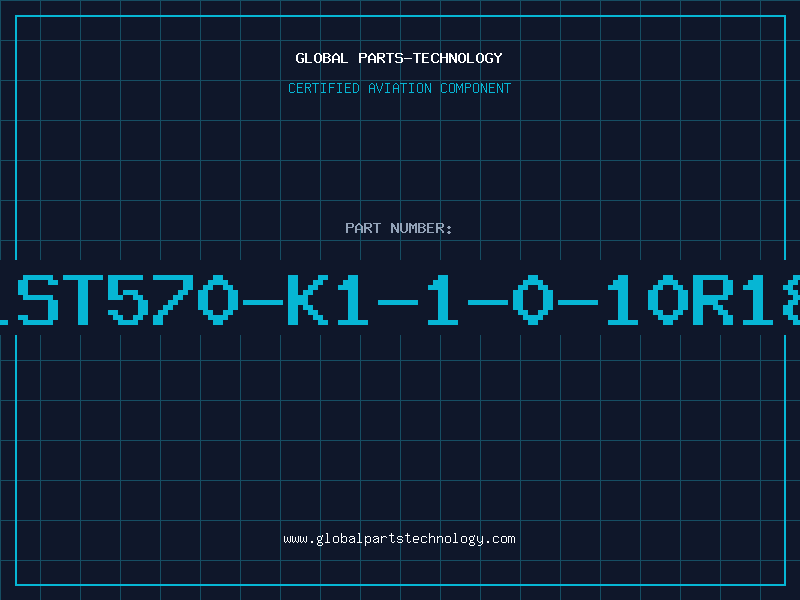Viewport: 800px width, 600px height.
Task: Select the letter T in the part number
Action: click(83, 299)
